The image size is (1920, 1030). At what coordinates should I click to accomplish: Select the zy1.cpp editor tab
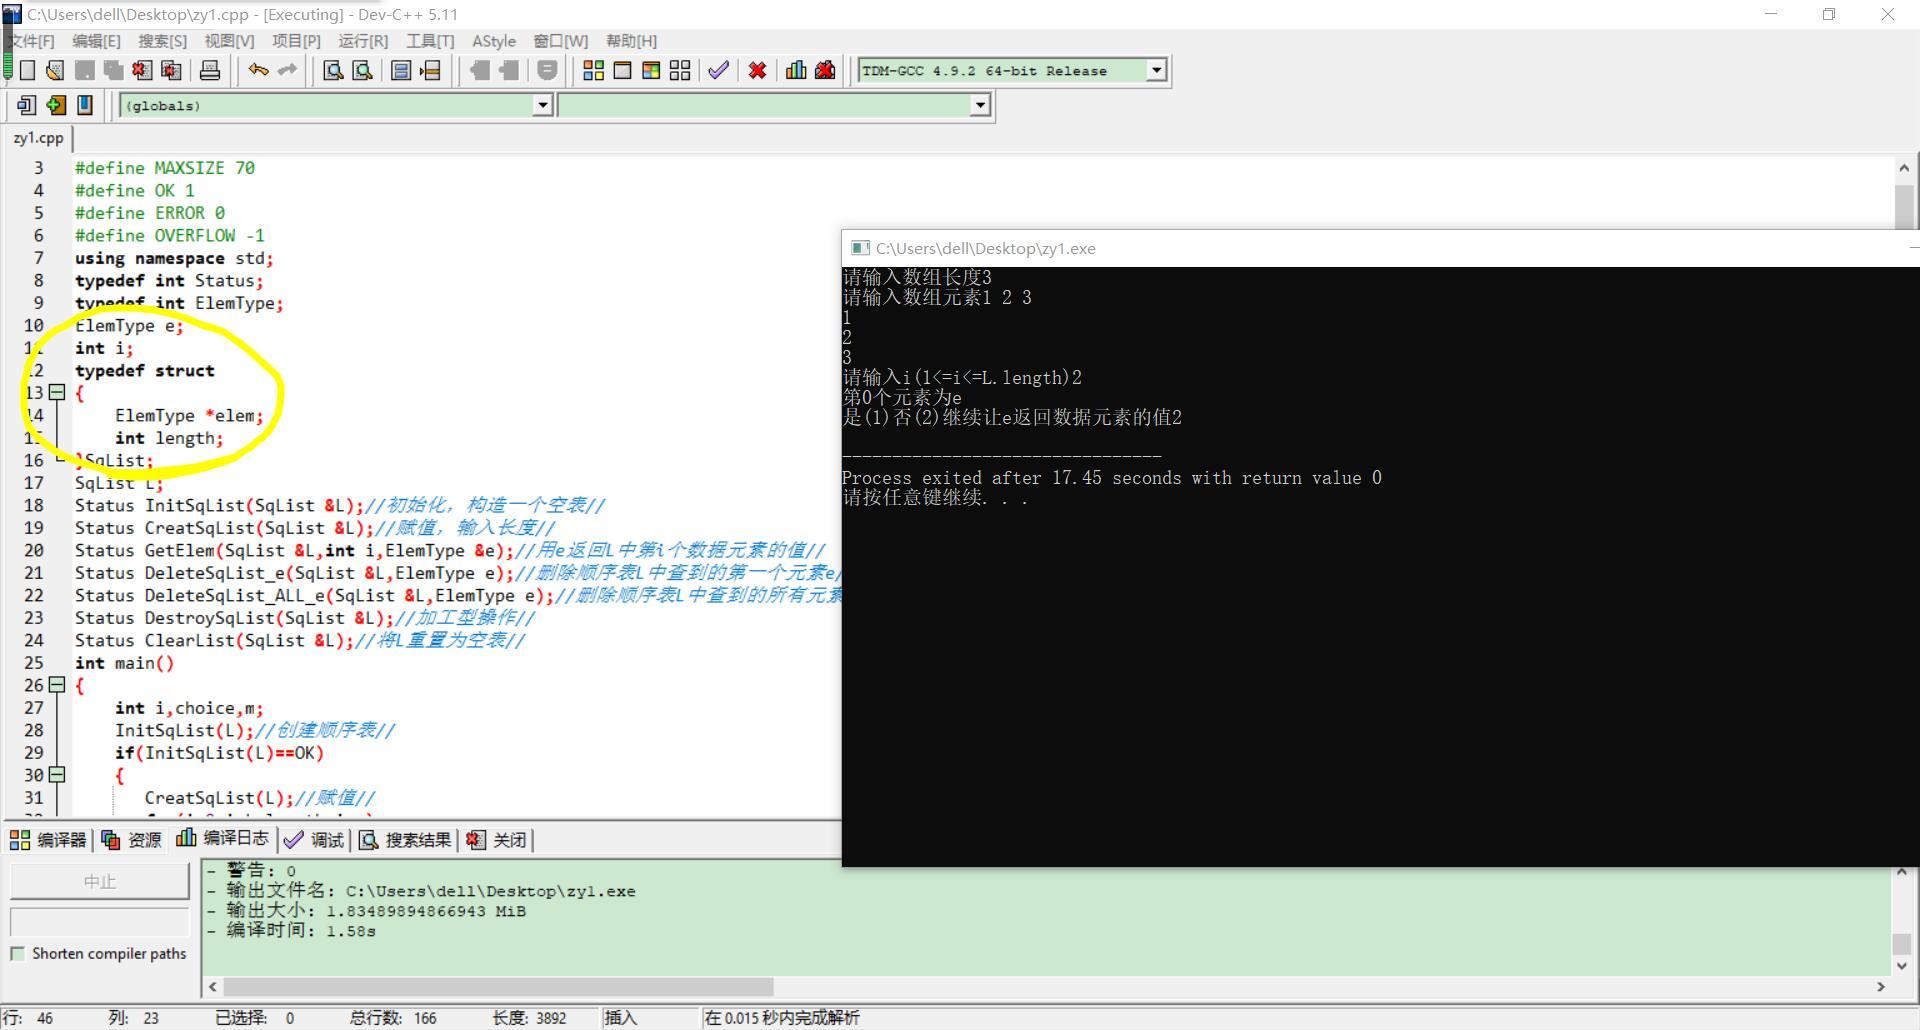coord(38,138)
